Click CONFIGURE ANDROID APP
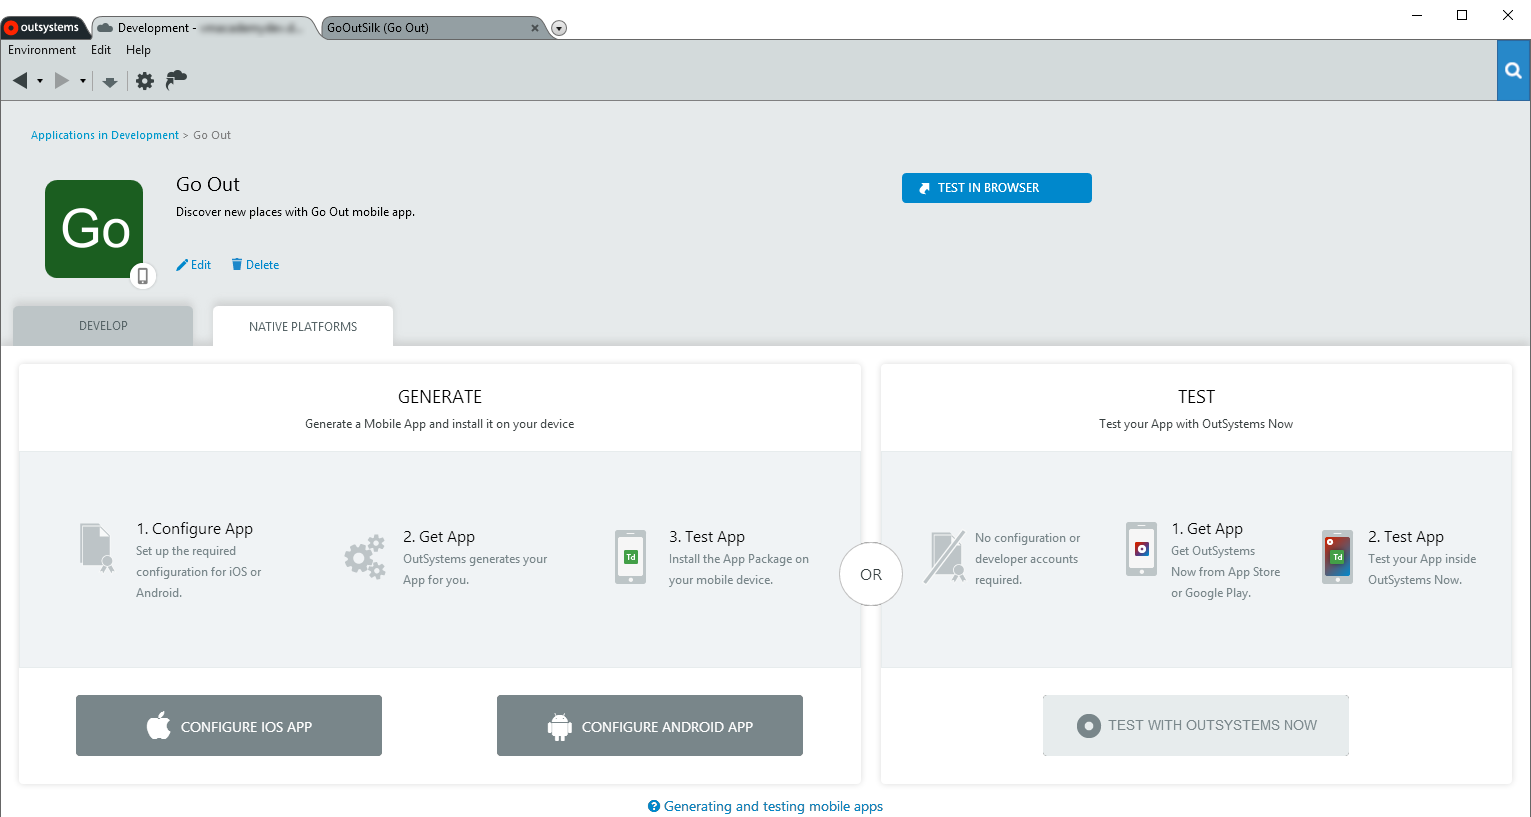Screen dimensions: 1531x817 point(649,725)
